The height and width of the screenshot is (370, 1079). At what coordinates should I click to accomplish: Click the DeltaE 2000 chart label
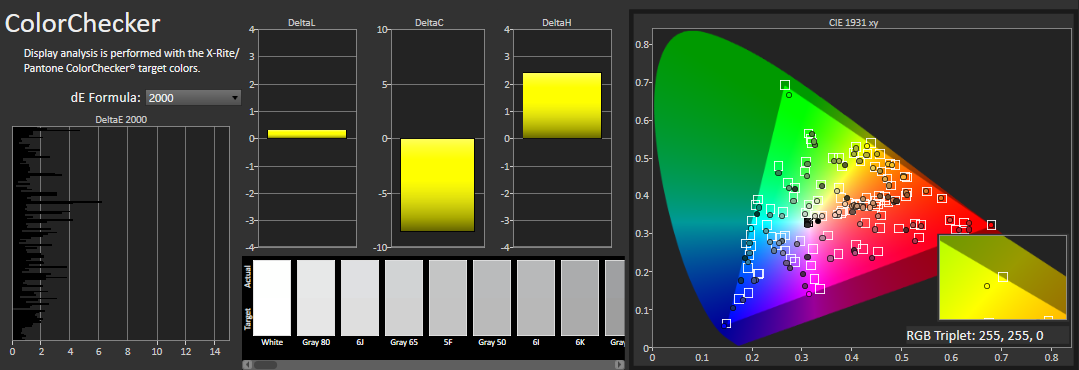(x=120, y=119)
